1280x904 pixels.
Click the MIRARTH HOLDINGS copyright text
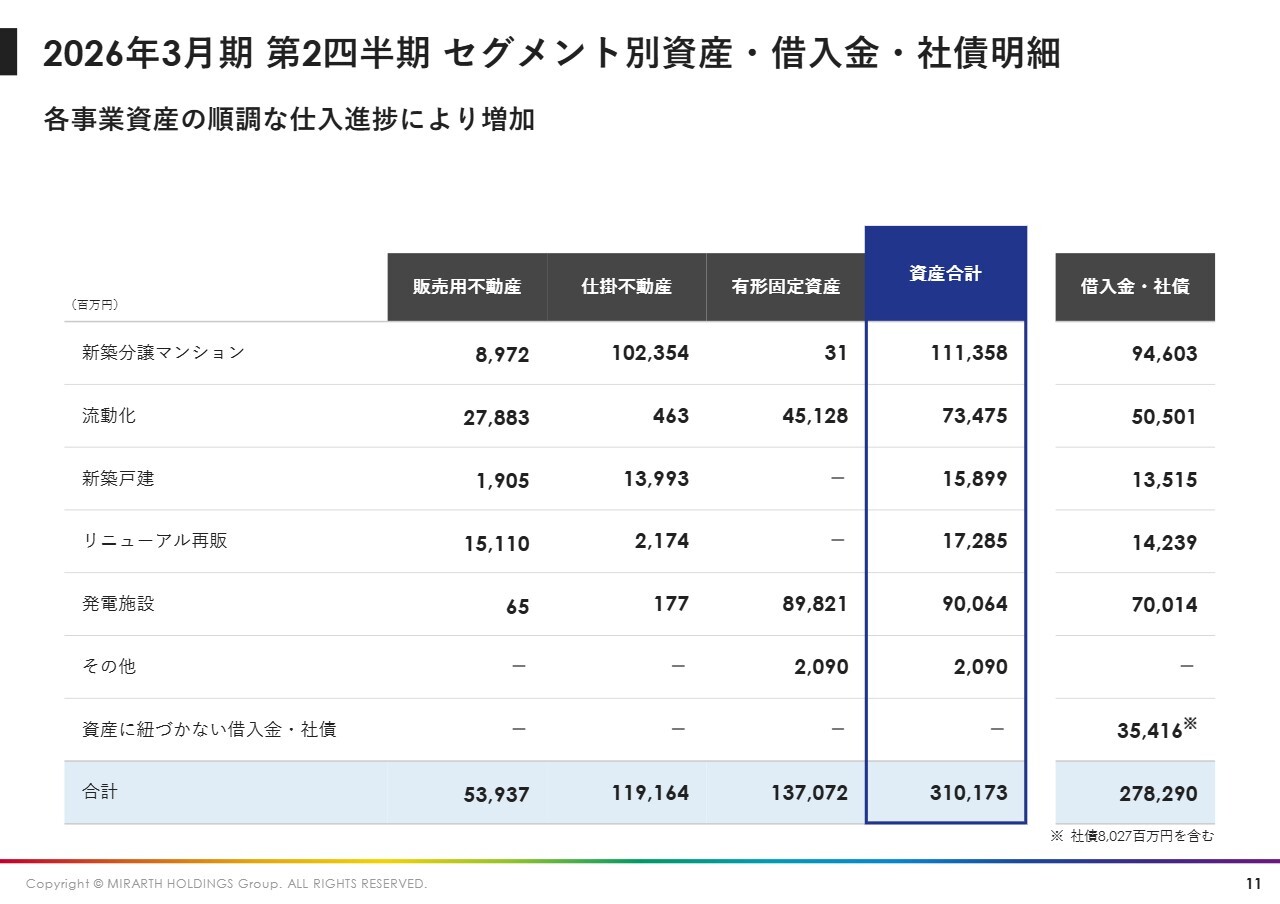(226, 884)
